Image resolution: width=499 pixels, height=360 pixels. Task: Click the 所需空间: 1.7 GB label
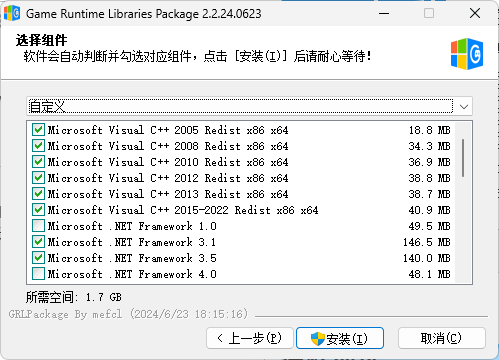[74, 297]
